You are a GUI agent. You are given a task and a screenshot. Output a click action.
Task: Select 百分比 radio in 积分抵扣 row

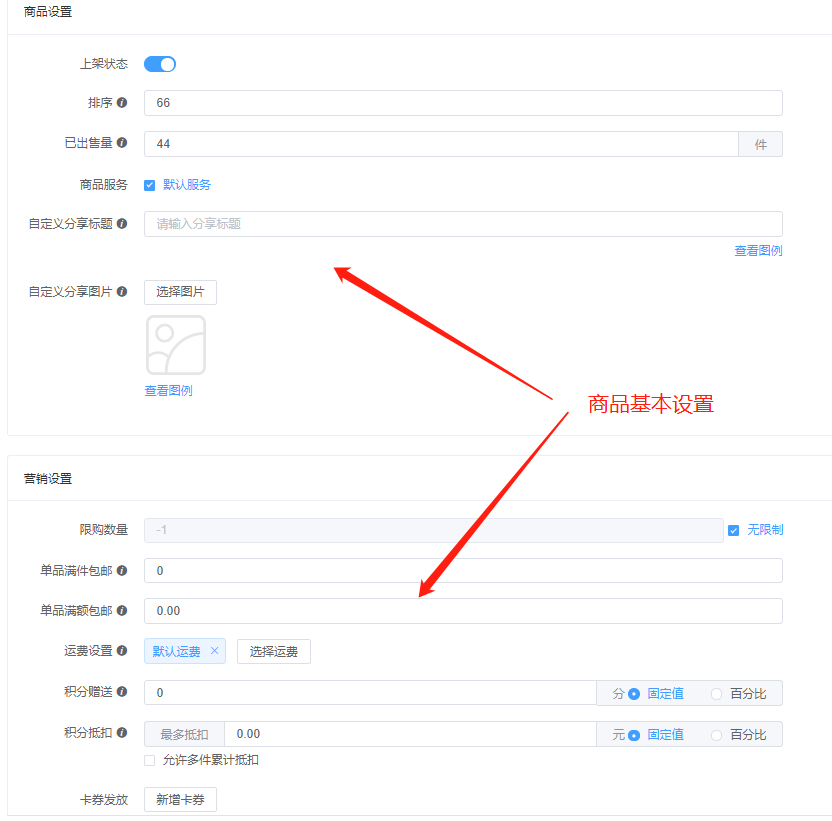[716, 735]
